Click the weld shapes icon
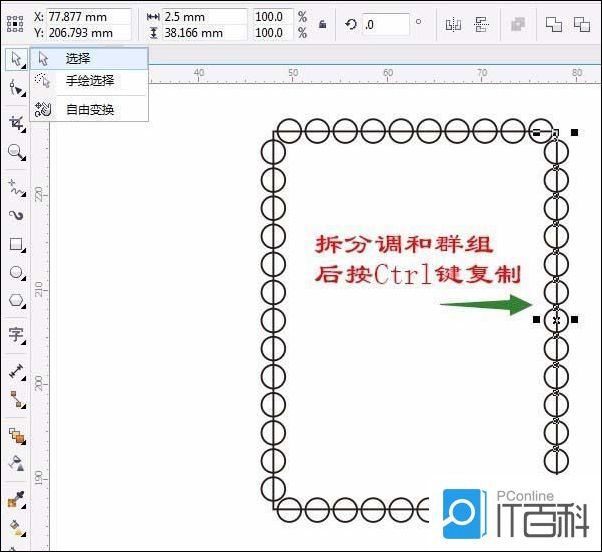Viewport: 602px width, 552px height. click(554, 25)
